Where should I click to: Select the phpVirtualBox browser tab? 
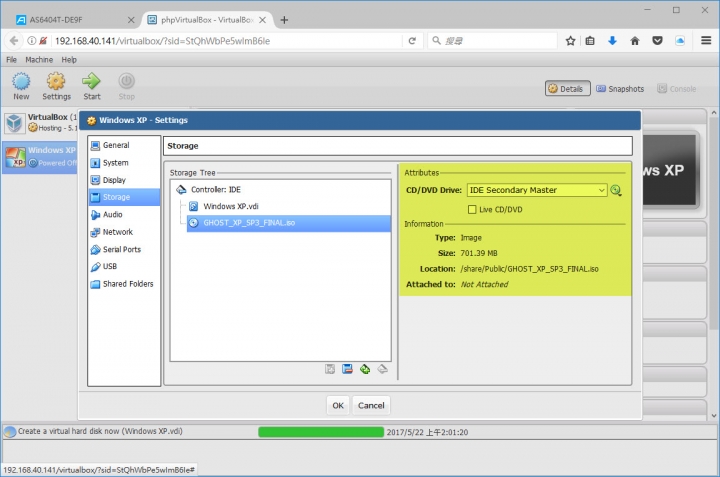pos(208,20)
